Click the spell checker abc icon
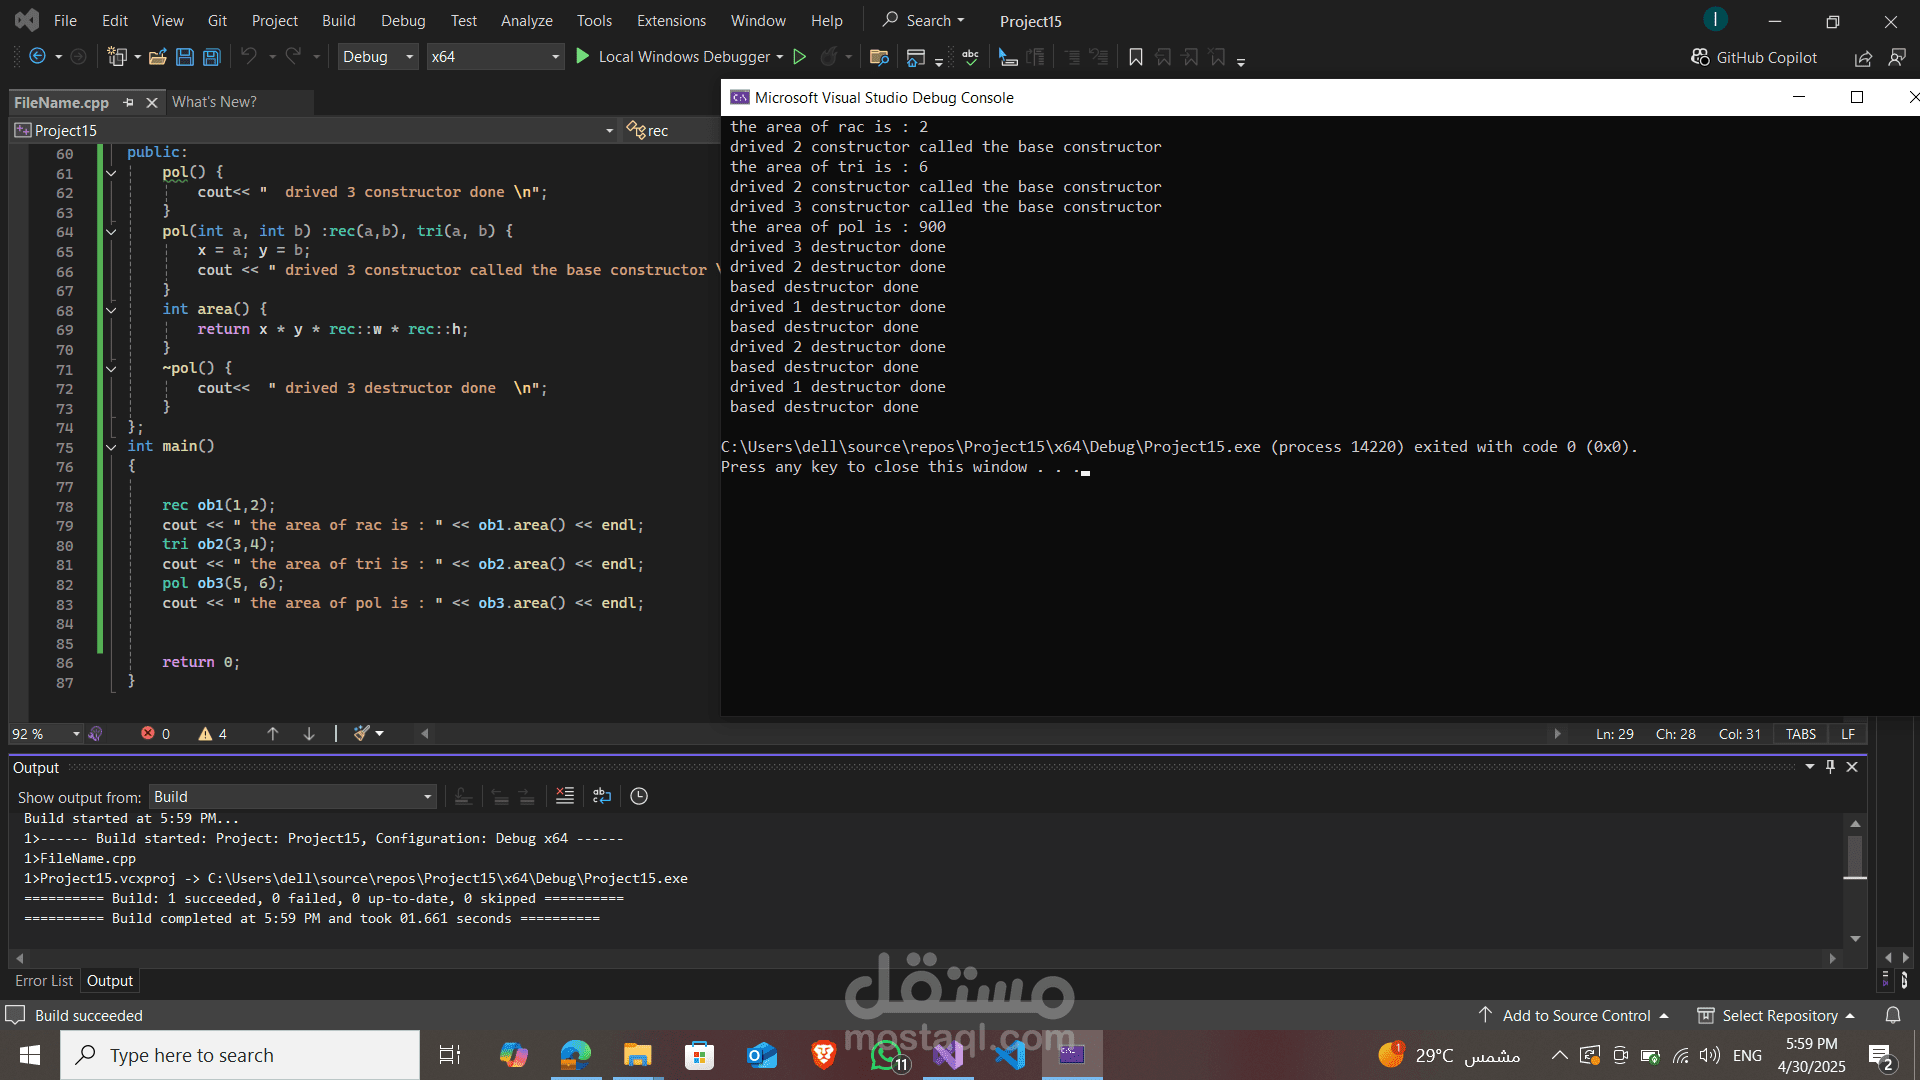The height and width of the screenshot is (1080, 1920). (970, 57)
